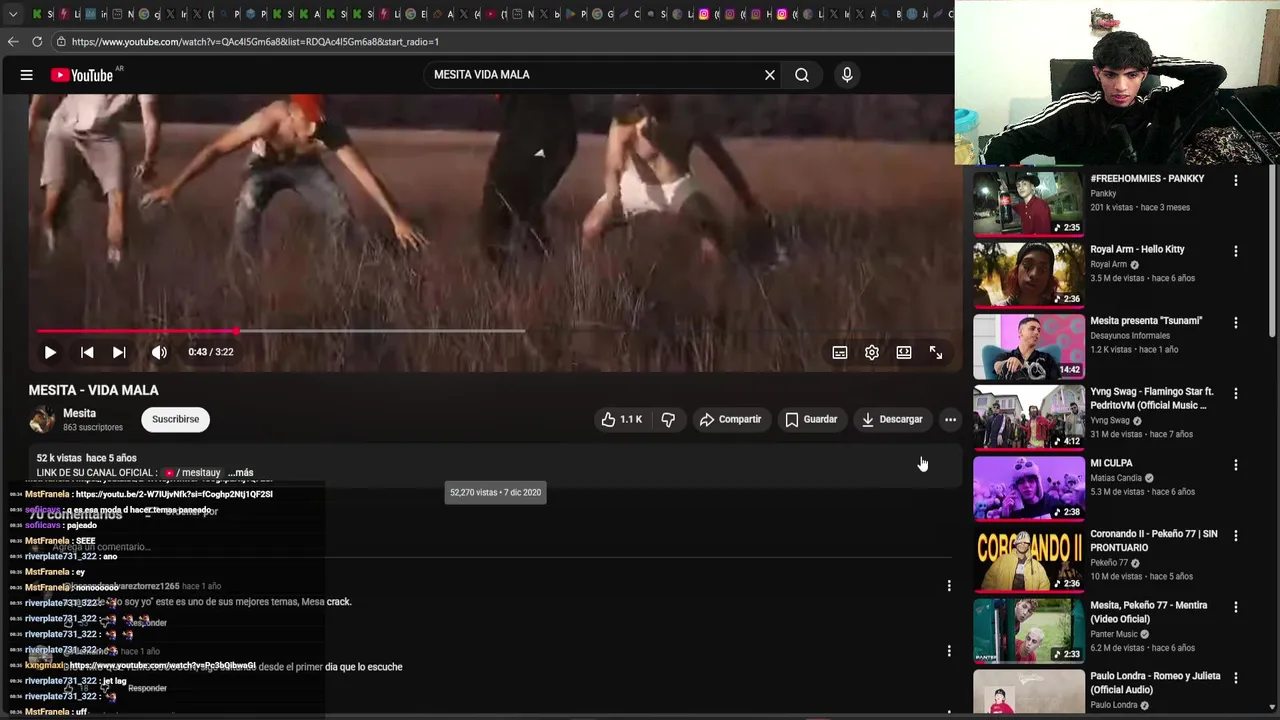Viewport: 1280px width, 720px height.
Task: Open Mesita channel avatar
Action: tap(42, 419)
